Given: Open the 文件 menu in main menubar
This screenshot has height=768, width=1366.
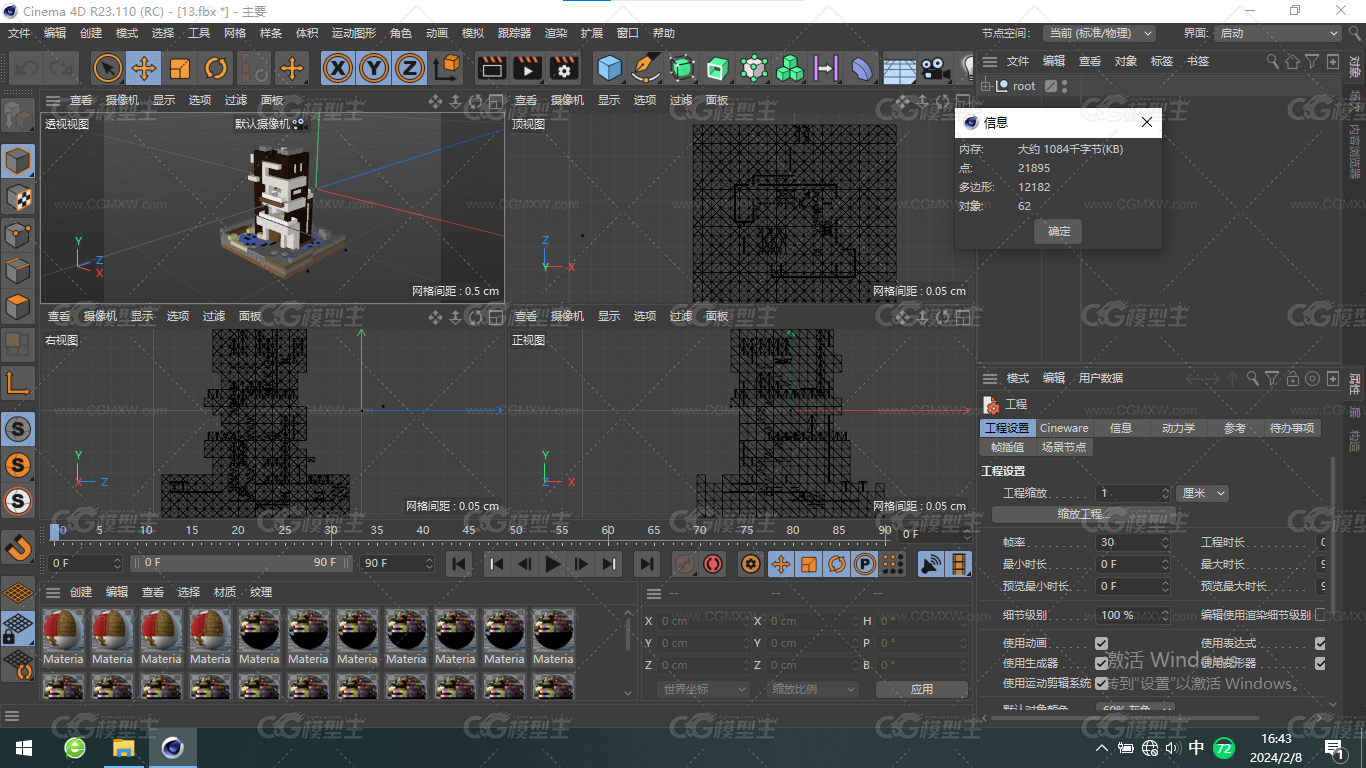Looking at the screenshot, I should pos(19,33).
